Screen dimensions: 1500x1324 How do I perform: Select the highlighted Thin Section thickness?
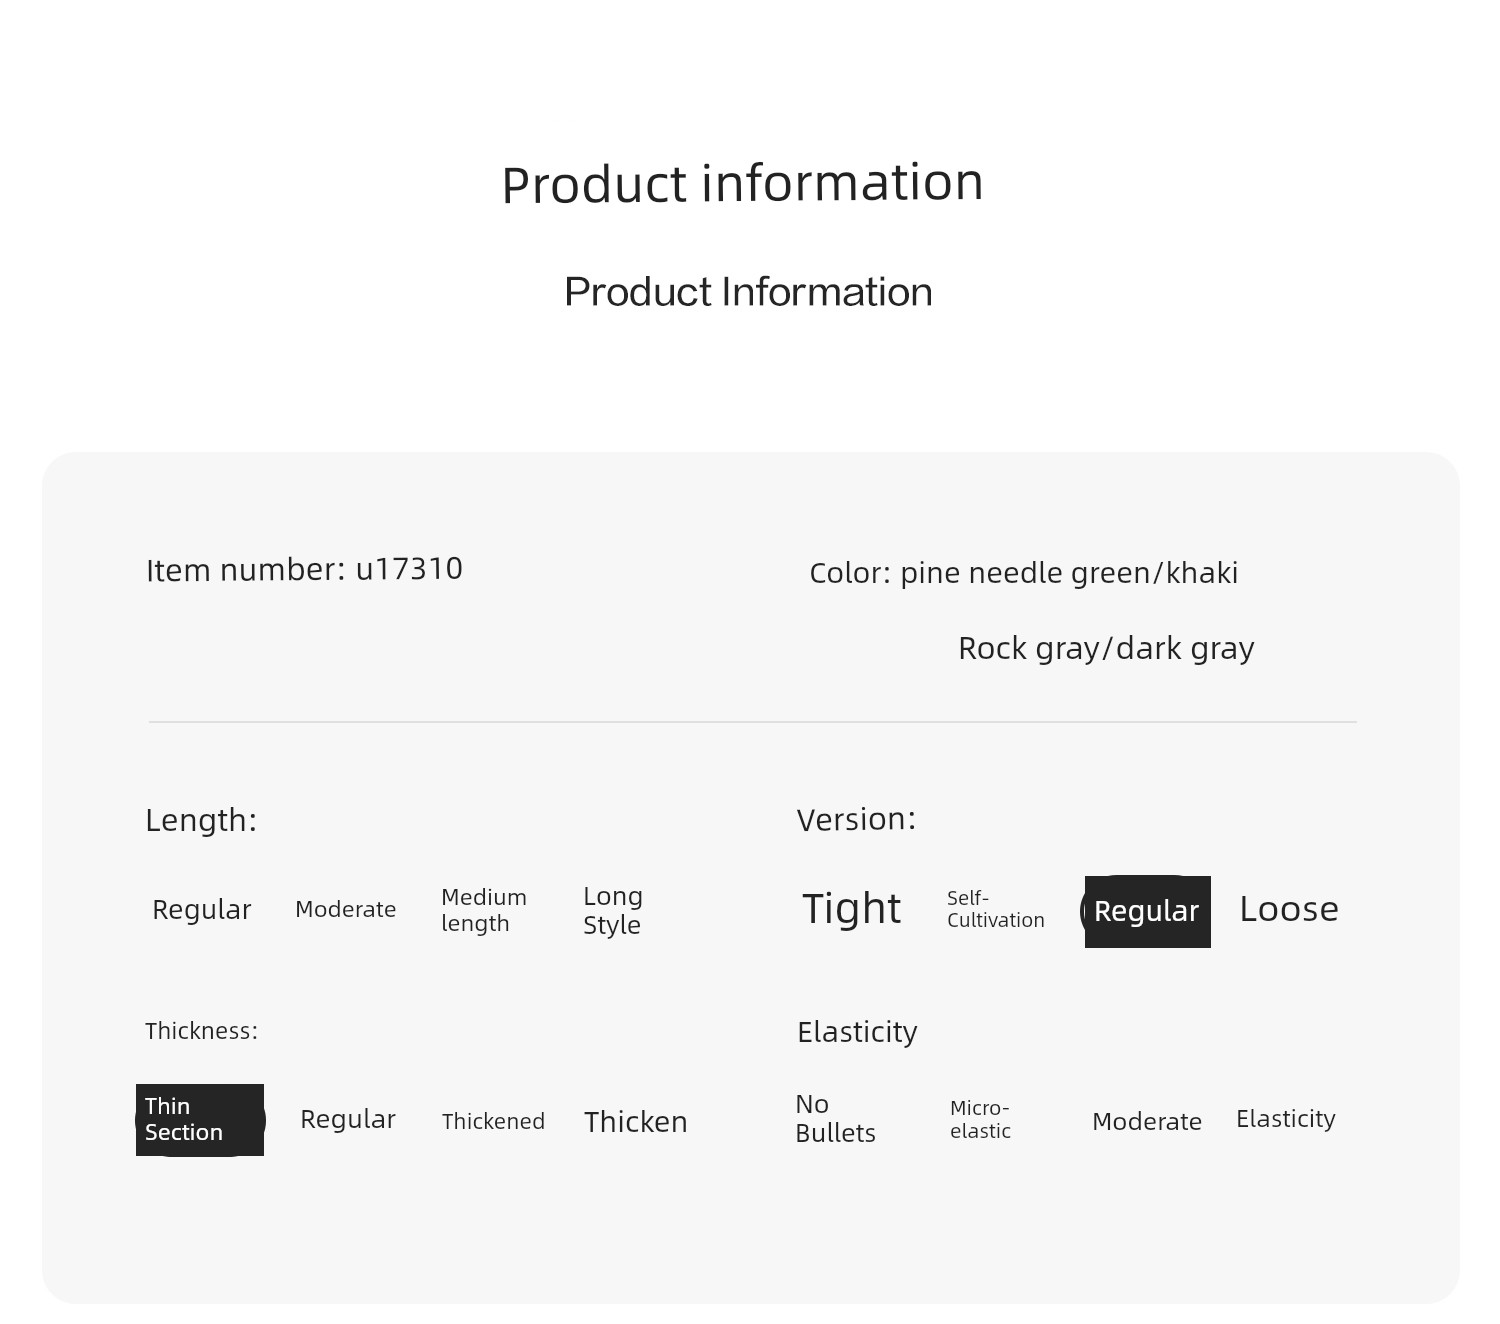(x=200, y=1120)
